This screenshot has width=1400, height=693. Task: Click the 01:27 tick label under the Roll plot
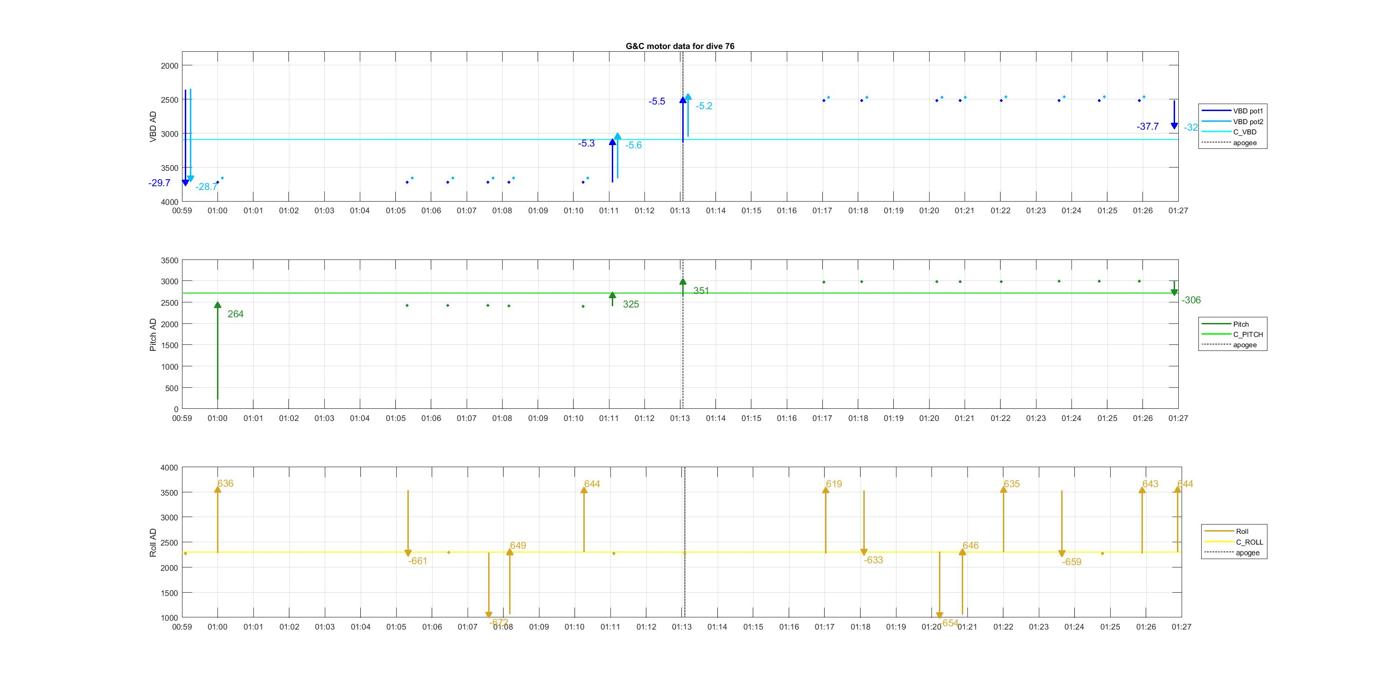[1181, 627]
